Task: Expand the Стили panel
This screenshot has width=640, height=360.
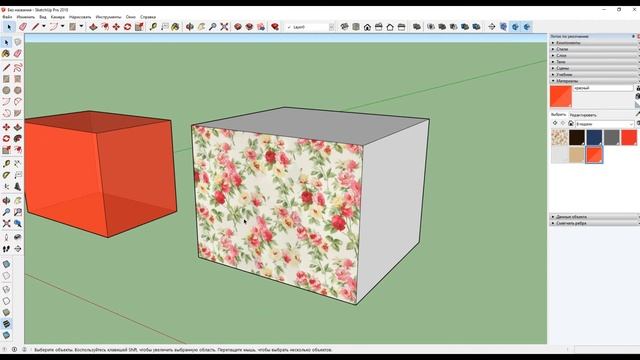Action: (x=594, y=49)
